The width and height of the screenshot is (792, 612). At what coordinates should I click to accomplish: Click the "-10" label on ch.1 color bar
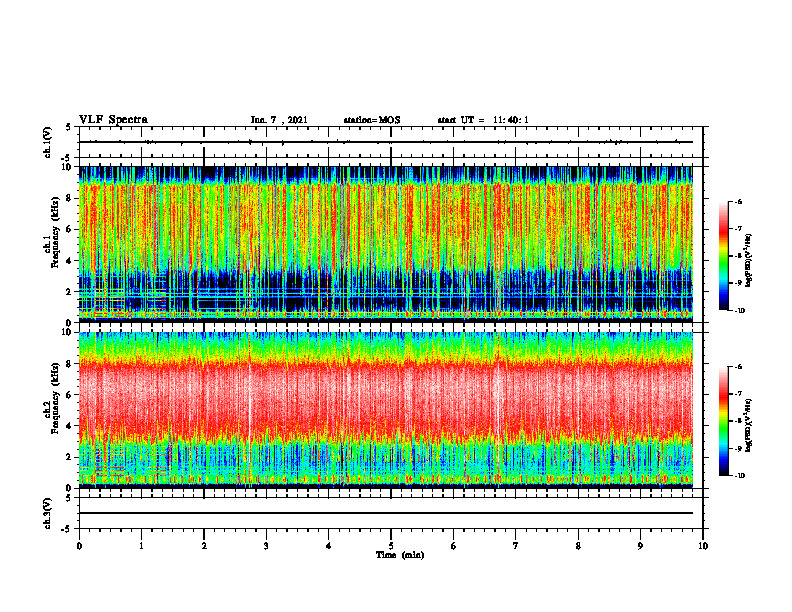[740, 311]
